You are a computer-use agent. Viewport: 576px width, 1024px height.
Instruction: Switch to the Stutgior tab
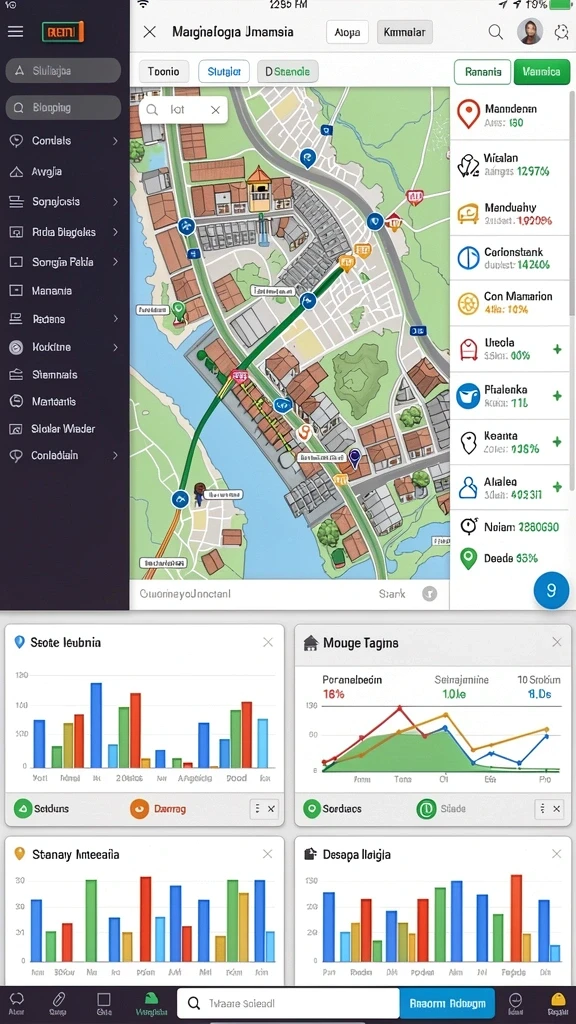pyautogui.click(x=224, y=72)
